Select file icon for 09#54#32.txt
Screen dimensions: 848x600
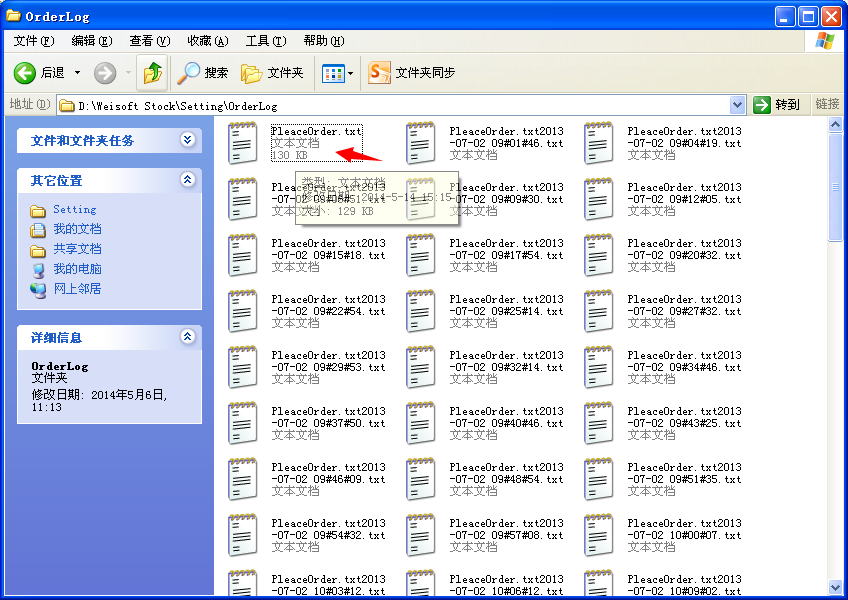pos(242,535)
